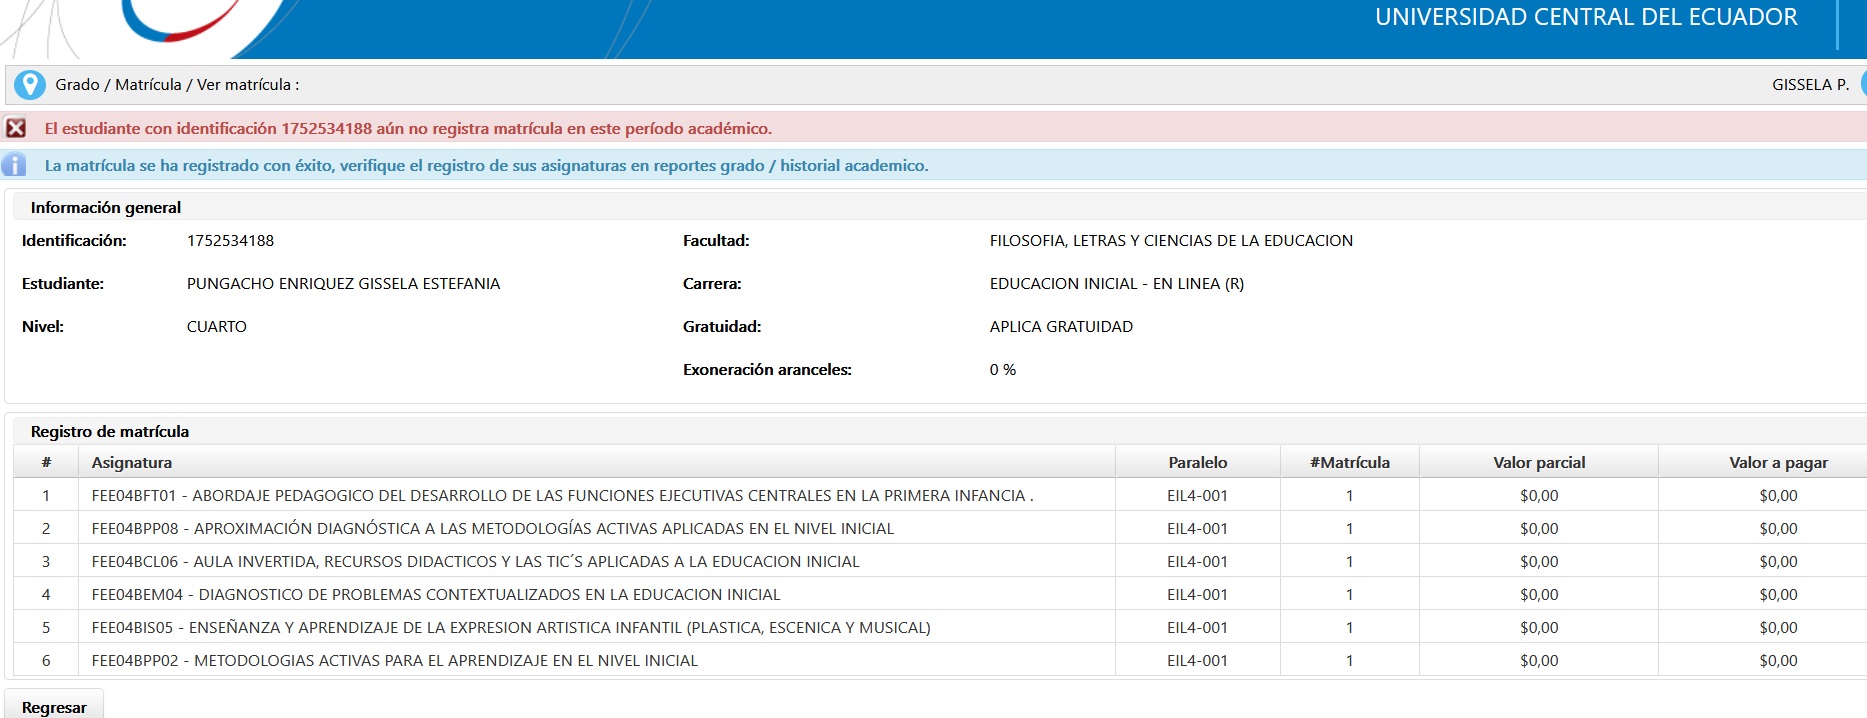Select the FEE04BIS05 Enseñanza y Aprendizaje subject
Screen dimensions: 1867x718
coord(511,627)
